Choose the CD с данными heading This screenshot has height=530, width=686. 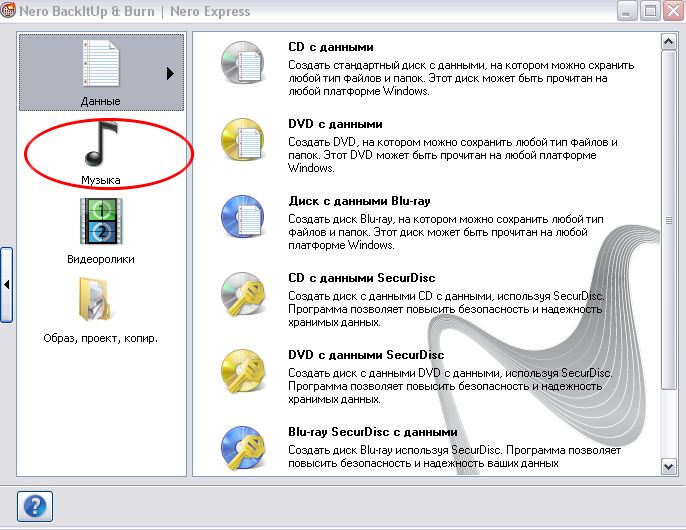coord(331,47)
